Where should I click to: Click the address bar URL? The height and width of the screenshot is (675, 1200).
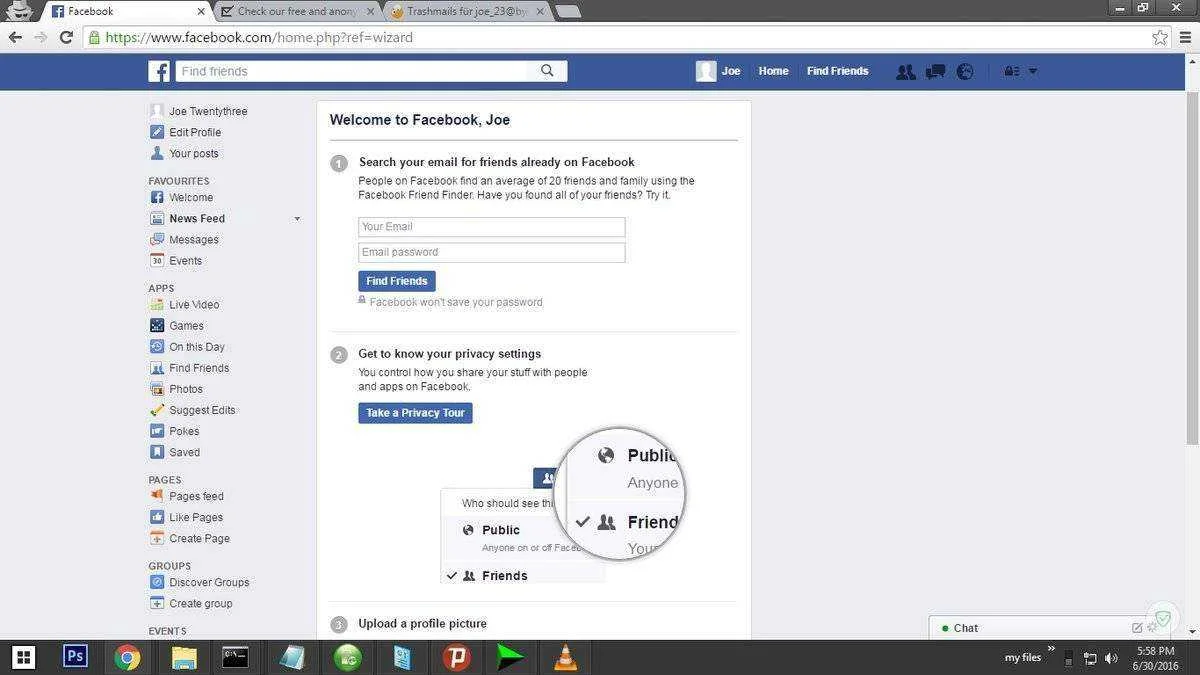(x=259, y=37)
